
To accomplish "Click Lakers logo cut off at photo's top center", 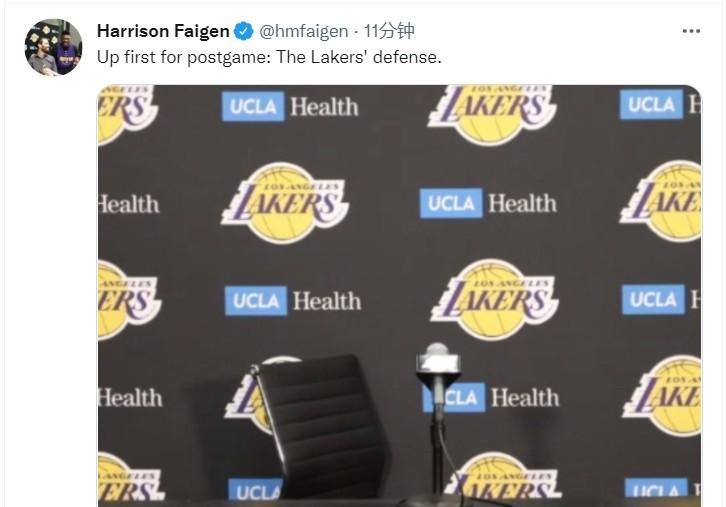I will click(x=492, y=114).
